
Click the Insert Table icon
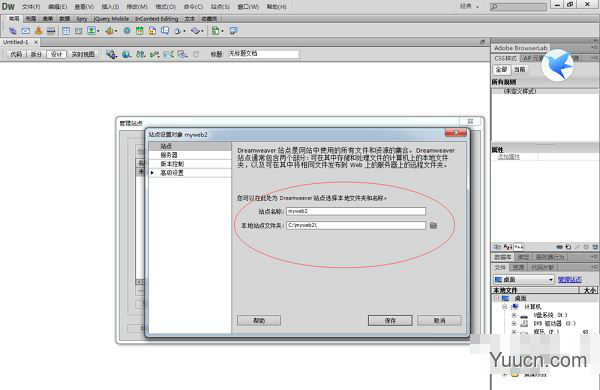click(66, 31)
